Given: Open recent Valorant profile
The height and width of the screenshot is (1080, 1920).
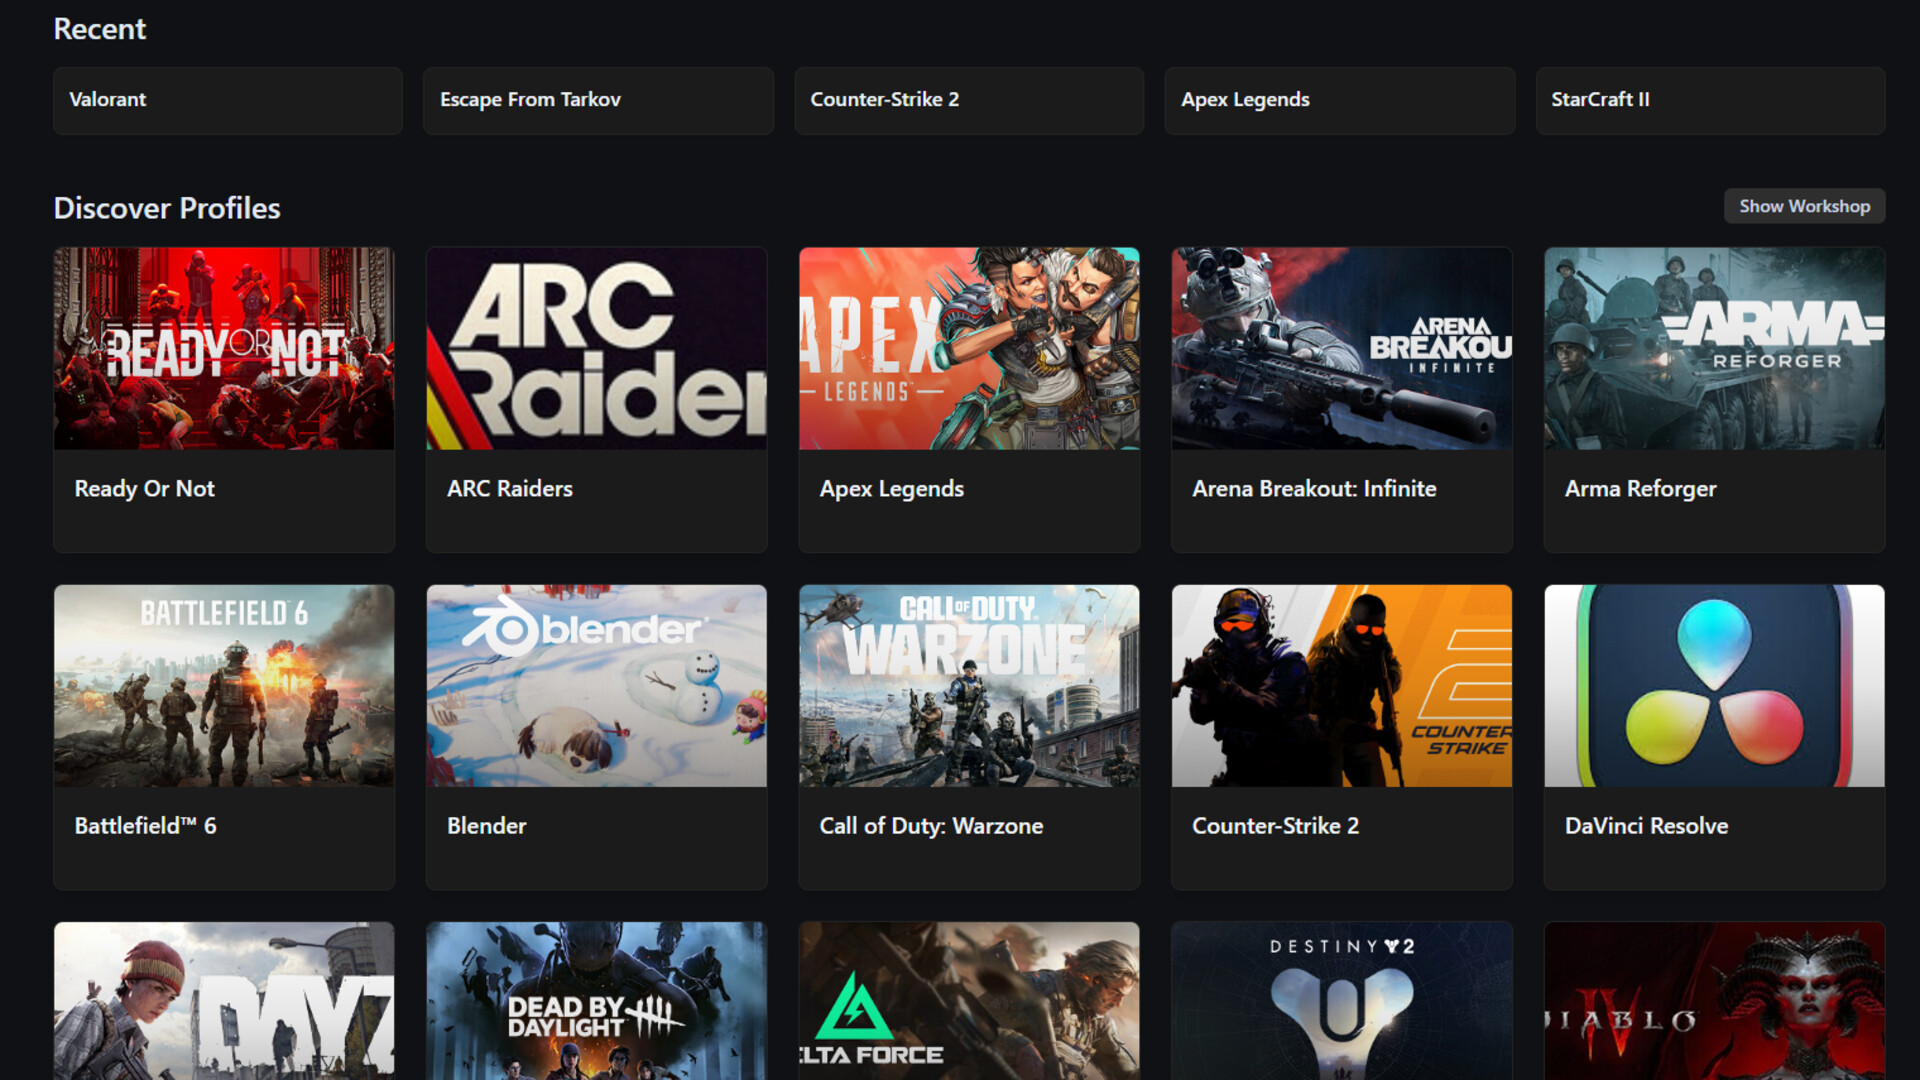Looking at the screenshot, I should tap(228, 100).
